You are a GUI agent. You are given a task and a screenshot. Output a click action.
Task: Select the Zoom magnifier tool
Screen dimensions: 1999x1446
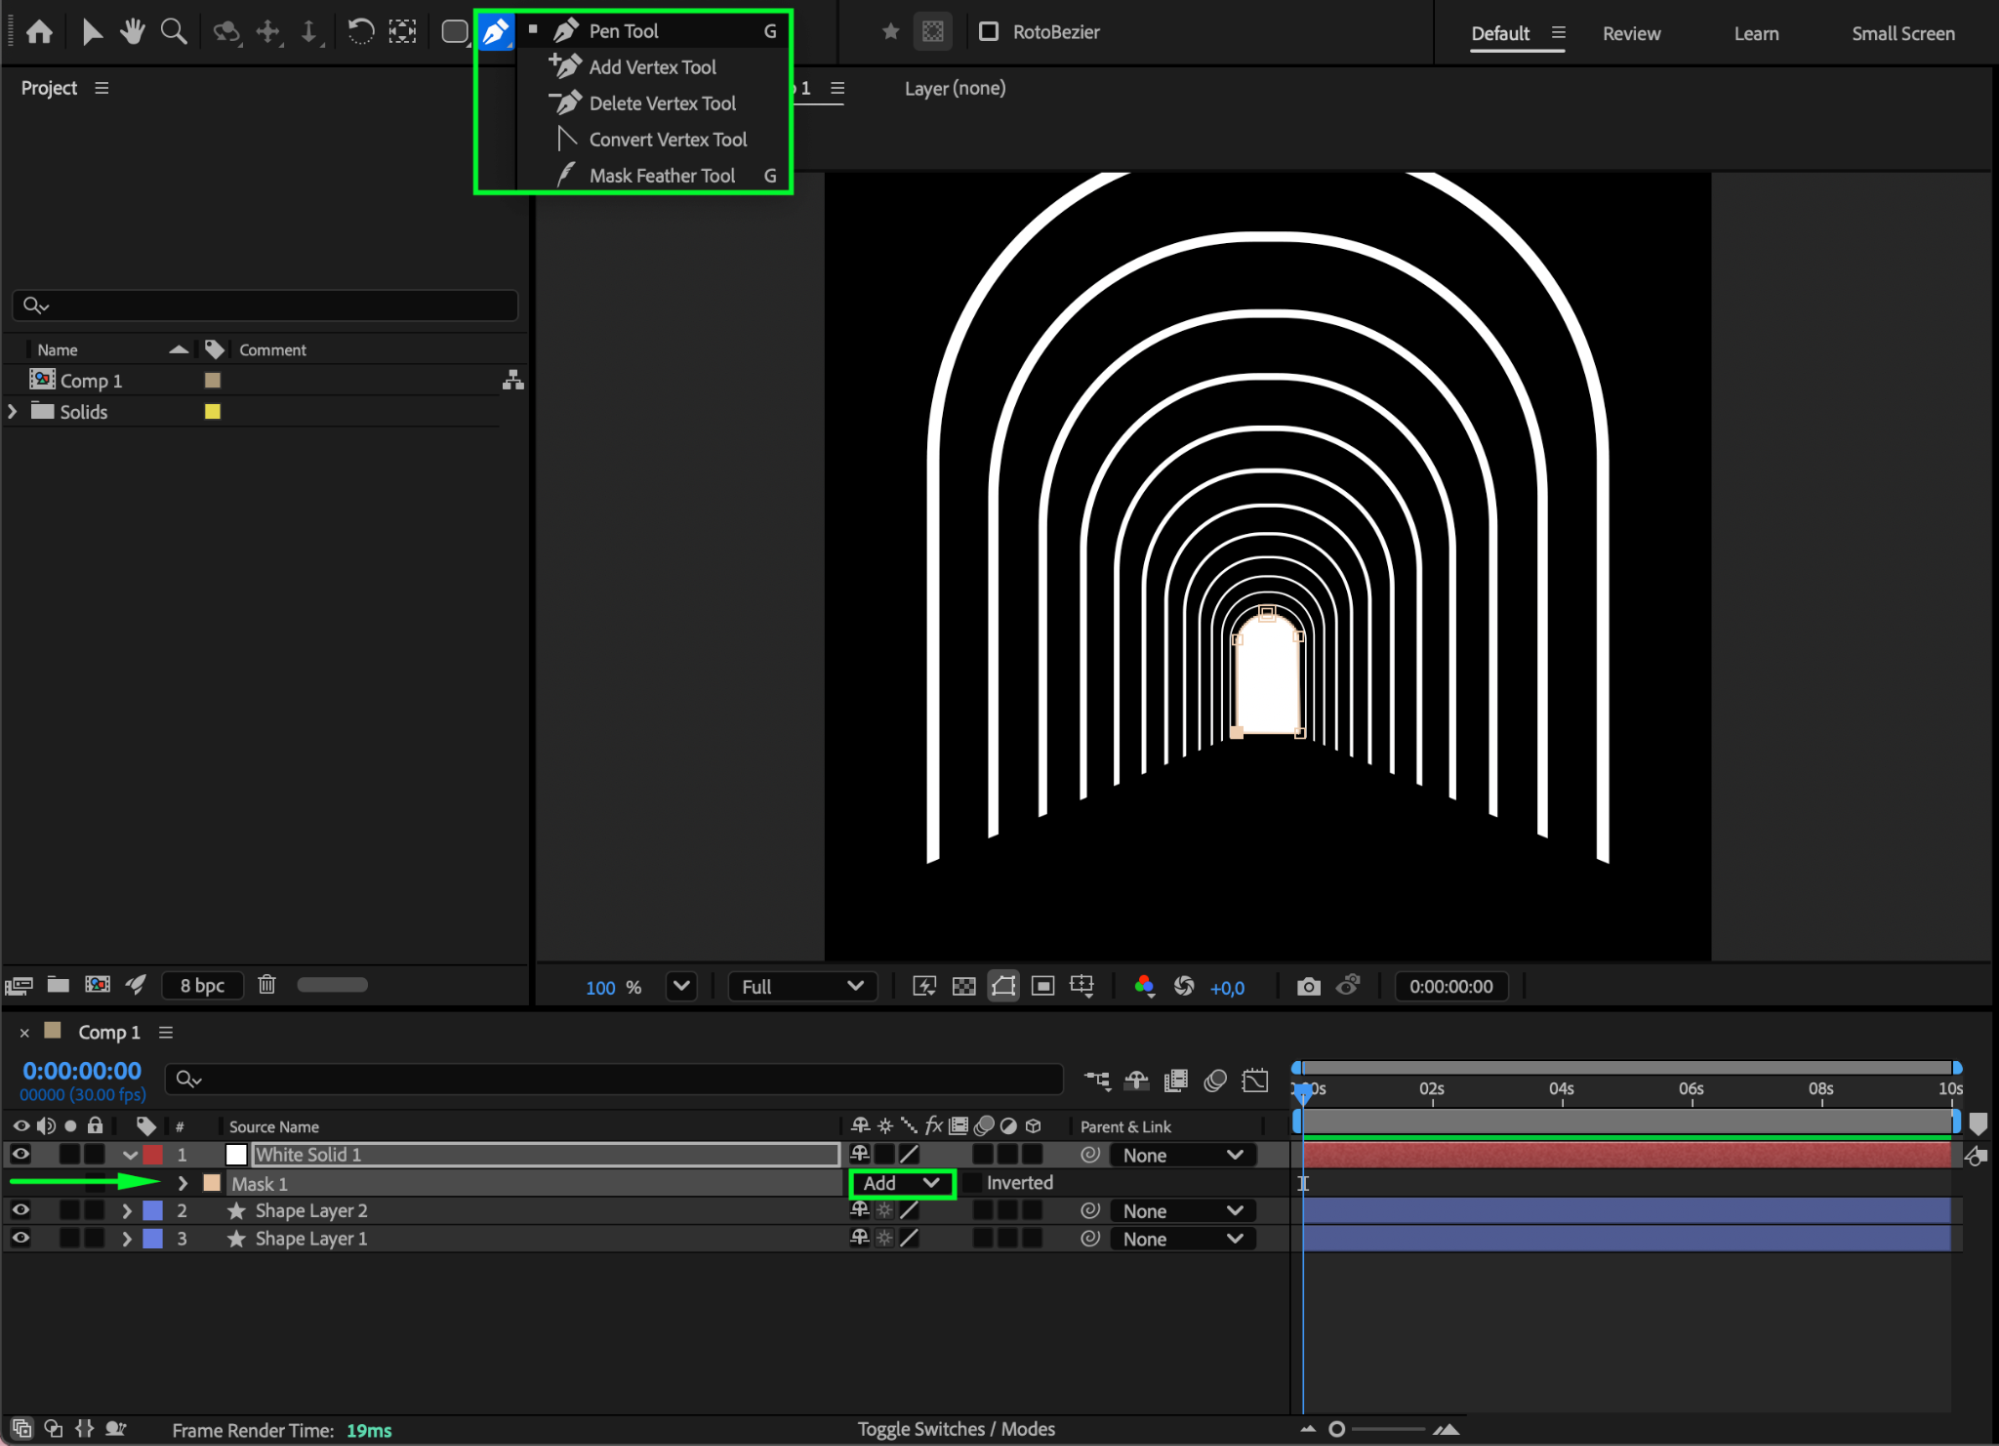click(173, 32)
